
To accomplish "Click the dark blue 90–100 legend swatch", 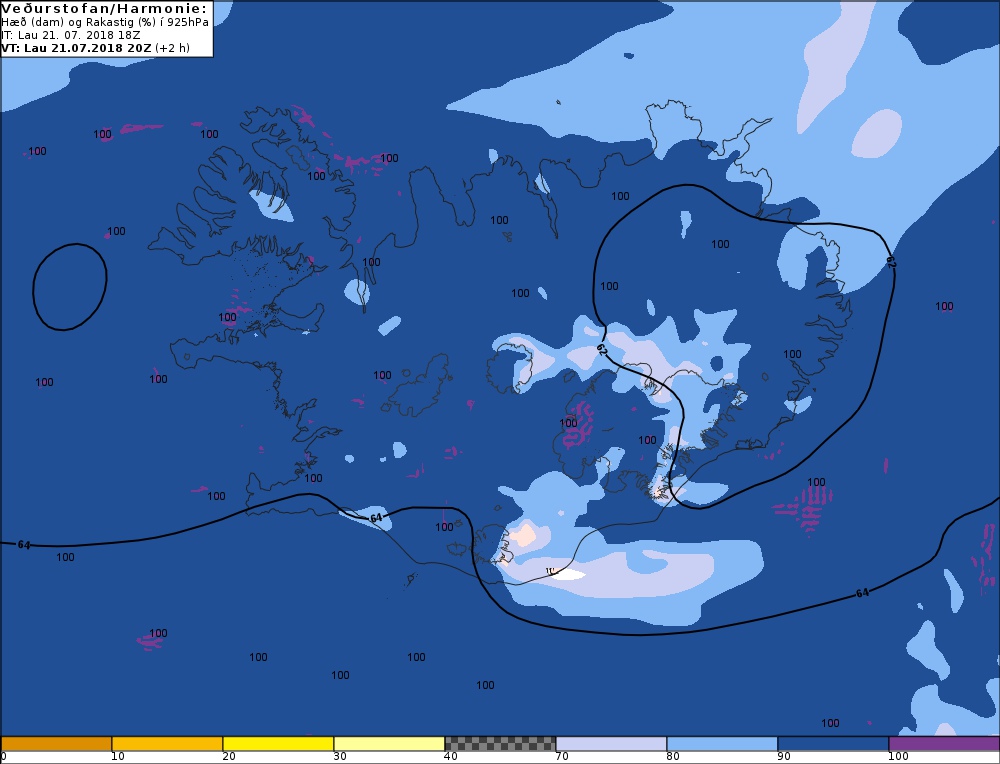I will click(x=833, y=744).
